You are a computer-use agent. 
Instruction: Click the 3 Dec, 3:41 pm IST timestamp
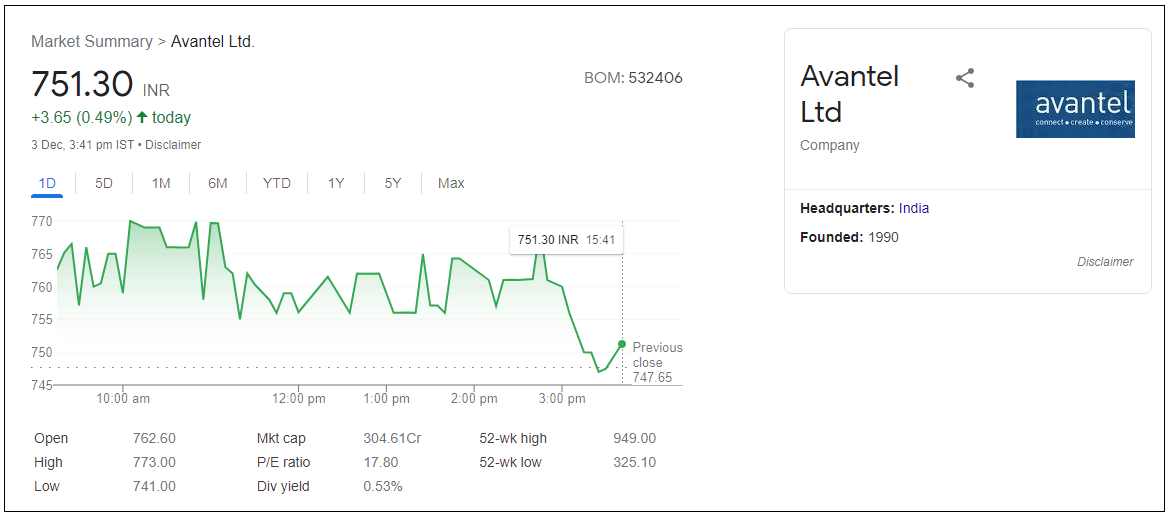[82, 145]
